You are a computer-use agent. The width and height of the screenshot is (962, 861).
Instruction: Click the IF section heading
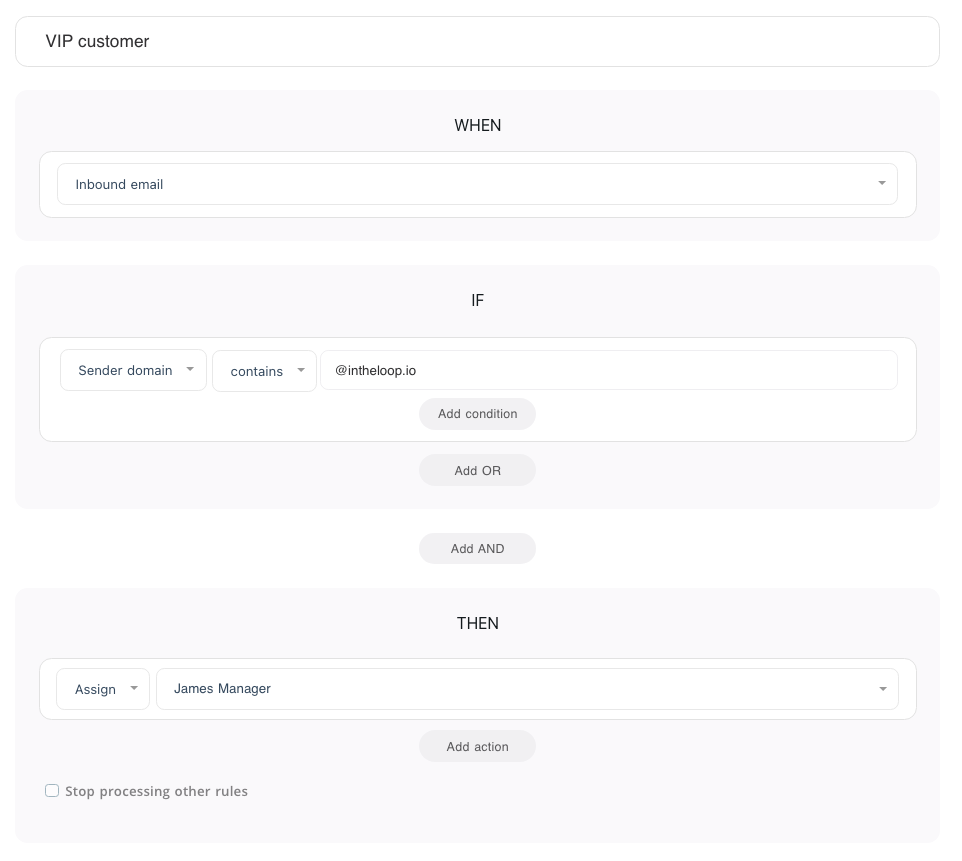[477, 300]
